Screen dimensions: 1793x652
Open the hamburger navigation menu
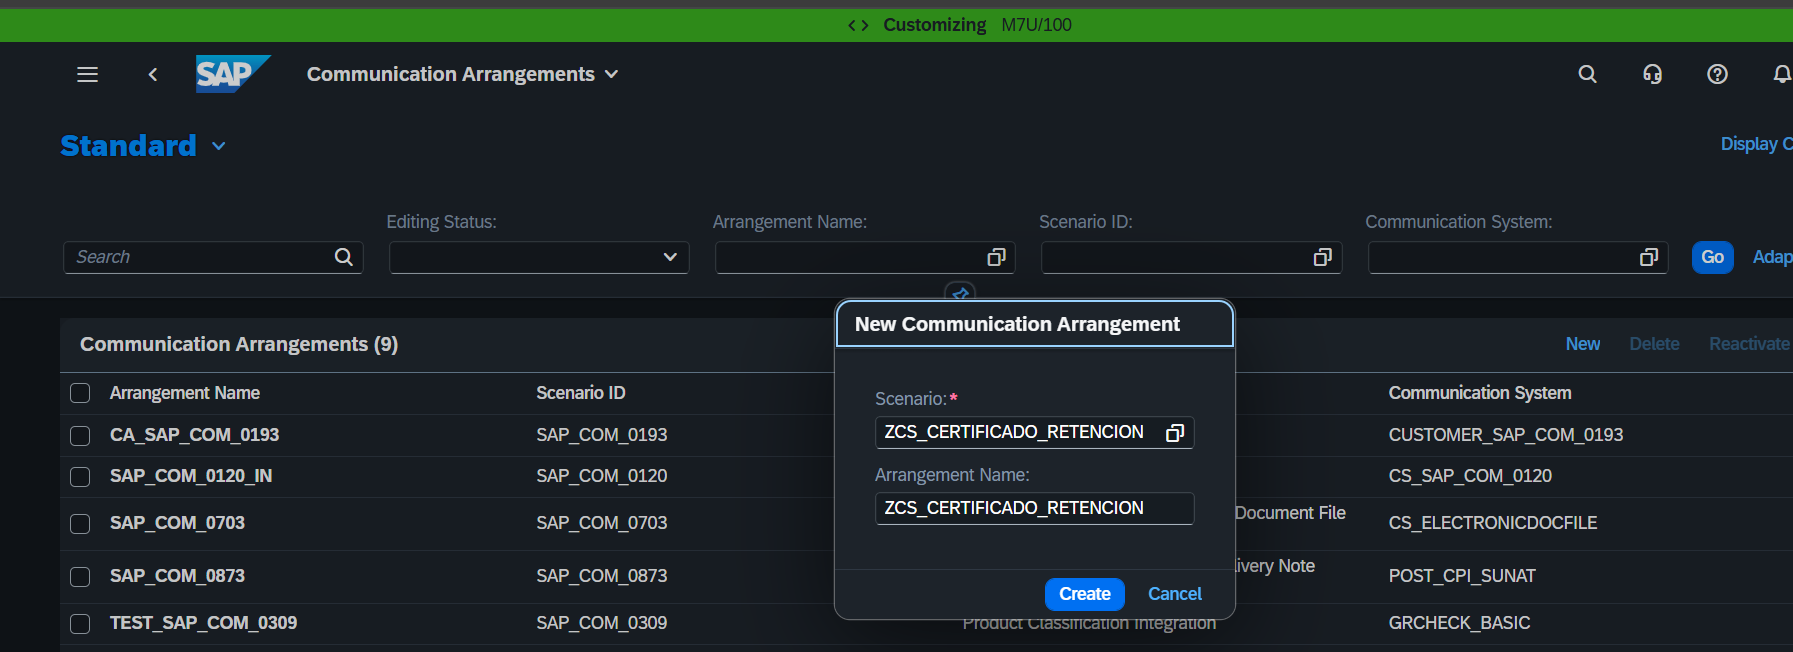click(87, 74)
